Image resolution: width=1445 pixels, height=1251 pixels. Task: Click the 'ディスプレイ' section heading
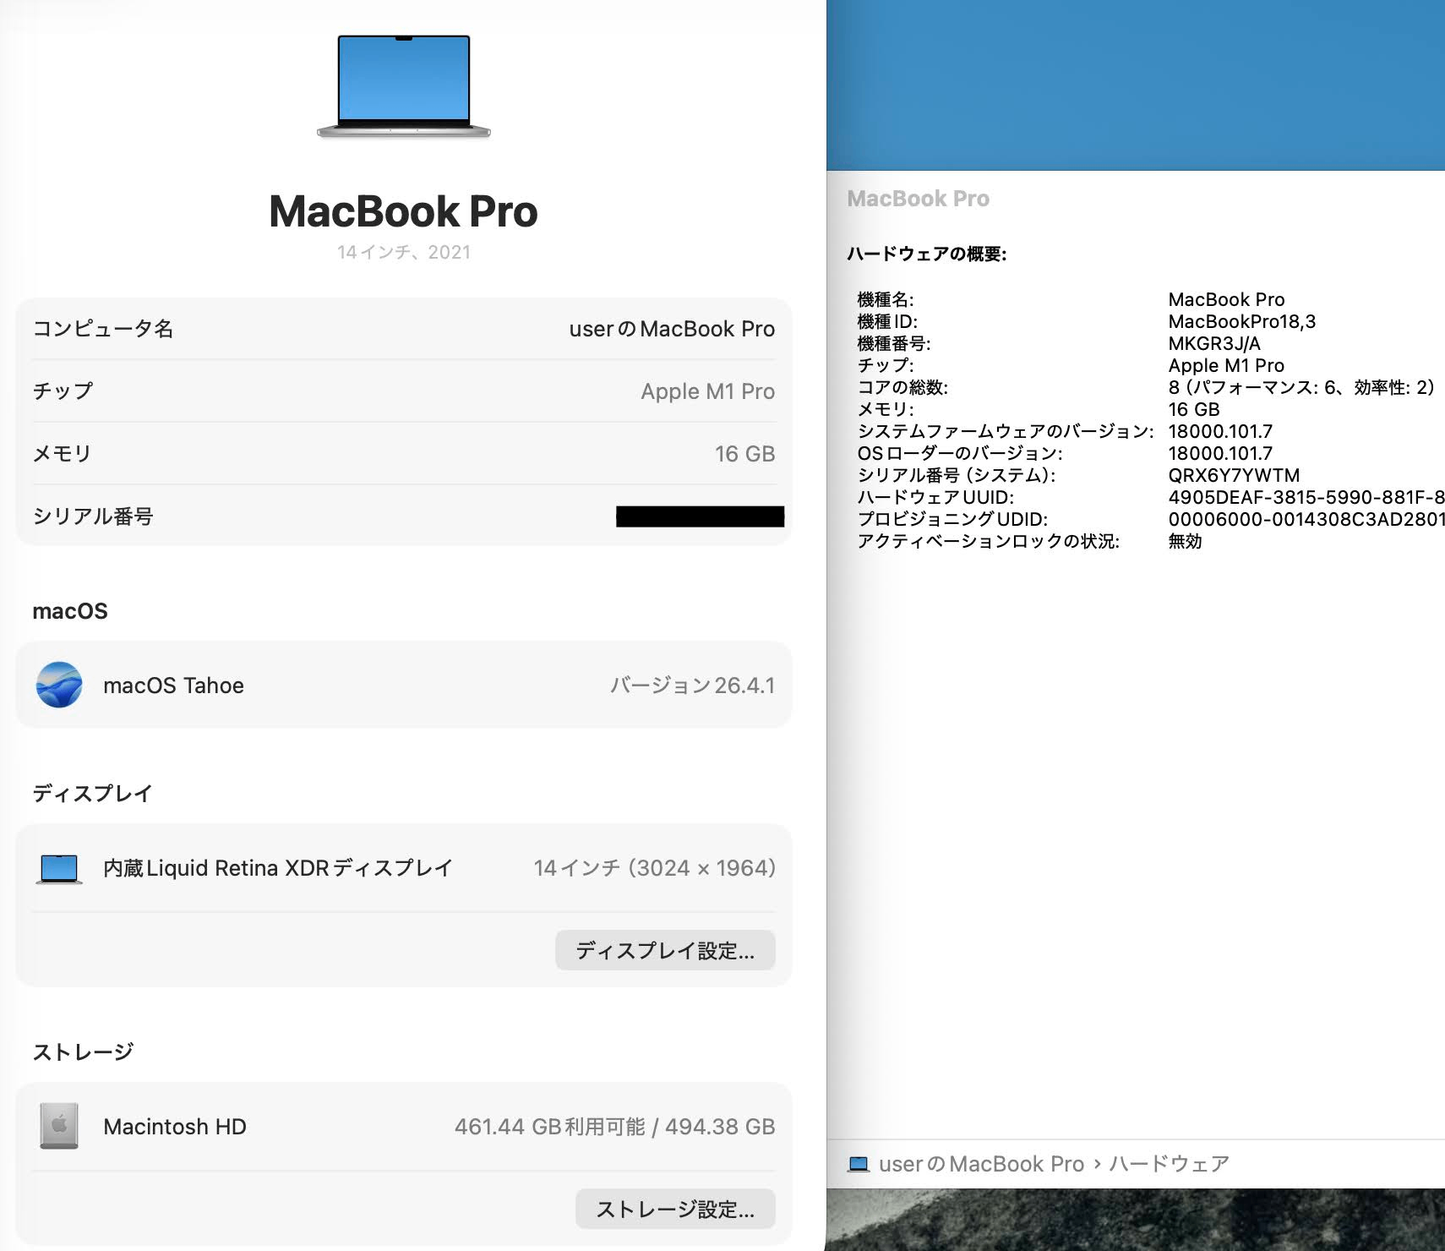[92, 794]
